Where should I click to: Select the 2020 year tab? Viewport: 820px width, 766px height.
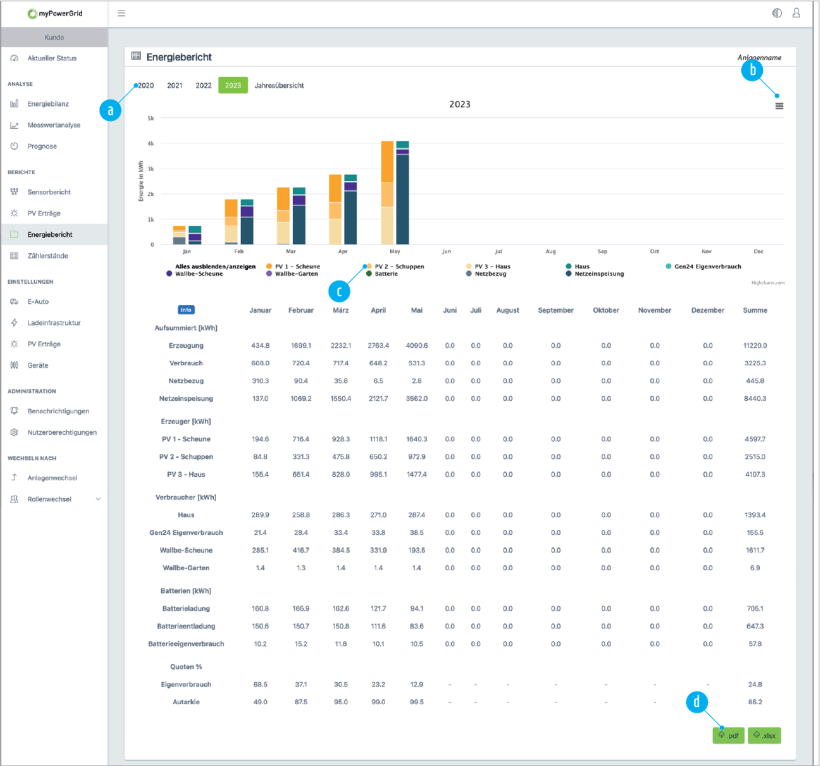[146, 86]
